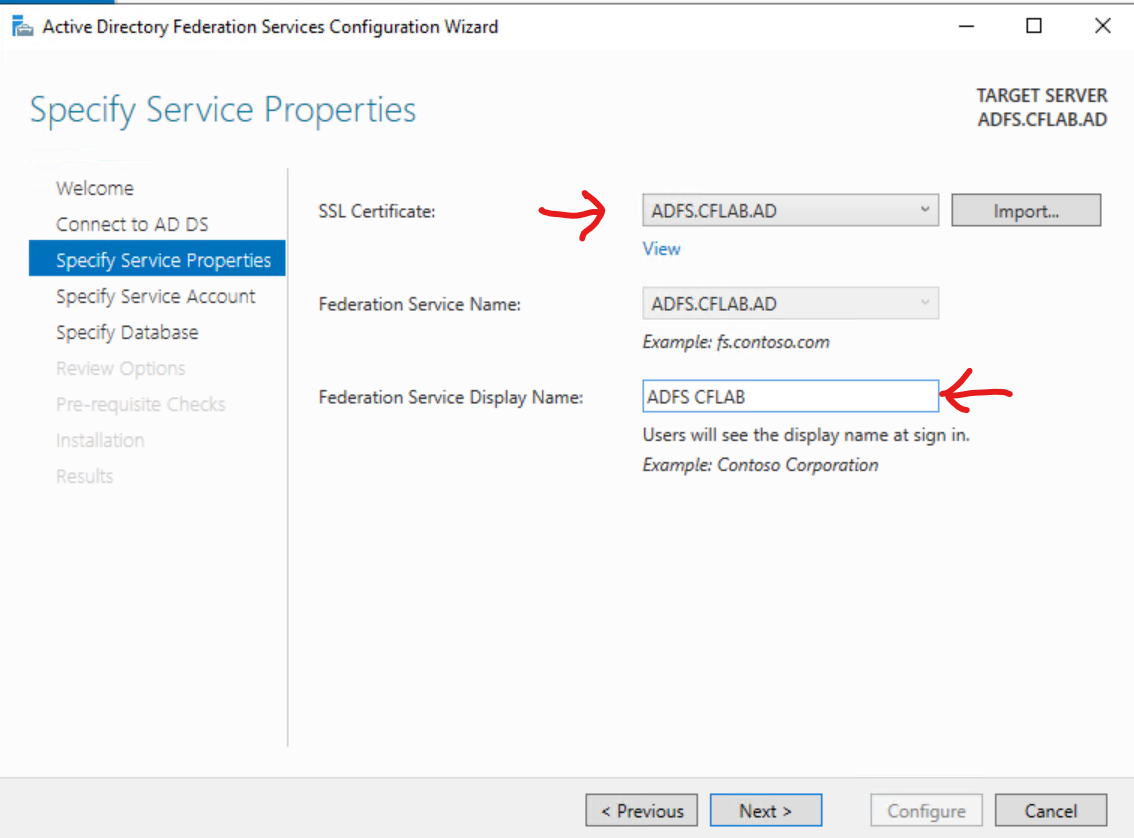Screen dimensions: 1134x838
Task: Click the Configure button
Action: coord(926,811)
